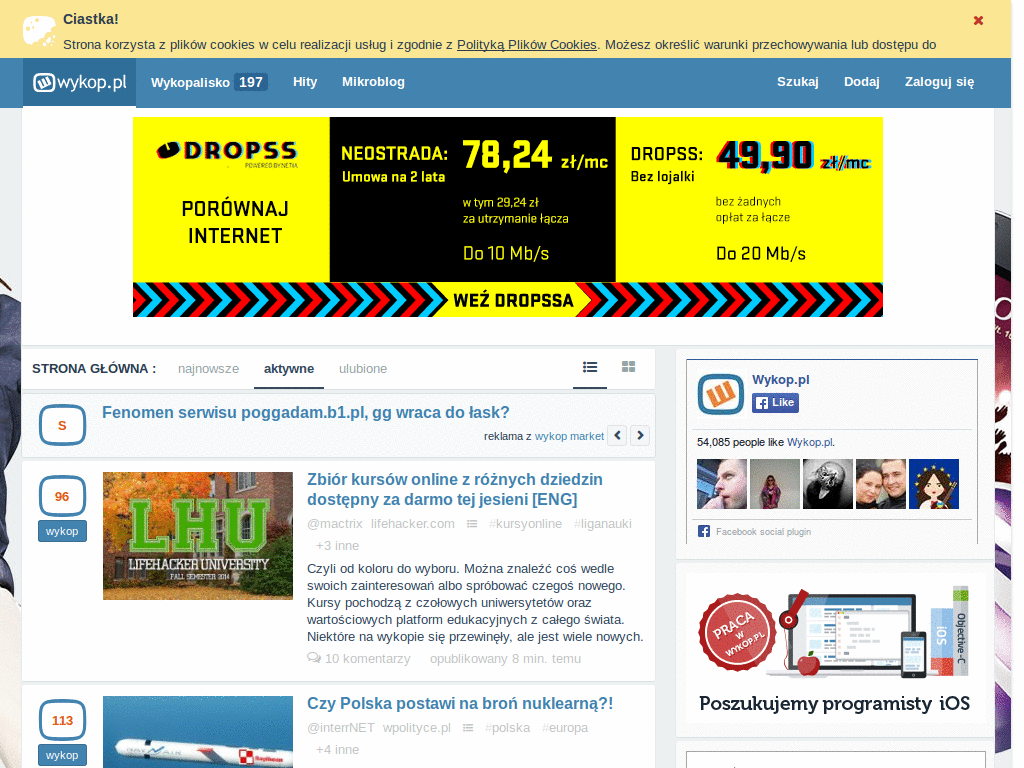This screenshot has width=1024, height=768.
Task: Select the aktywne tab
Action: click(x=289, y=369)
